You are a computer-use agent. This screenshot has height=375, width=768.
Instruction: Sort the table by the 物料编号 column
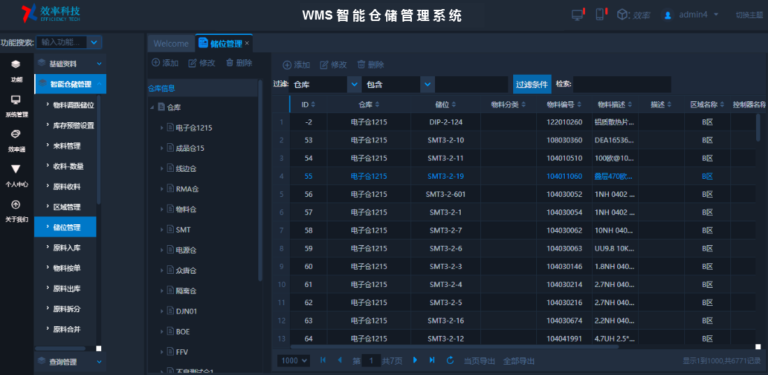click(x=579, y=104)
